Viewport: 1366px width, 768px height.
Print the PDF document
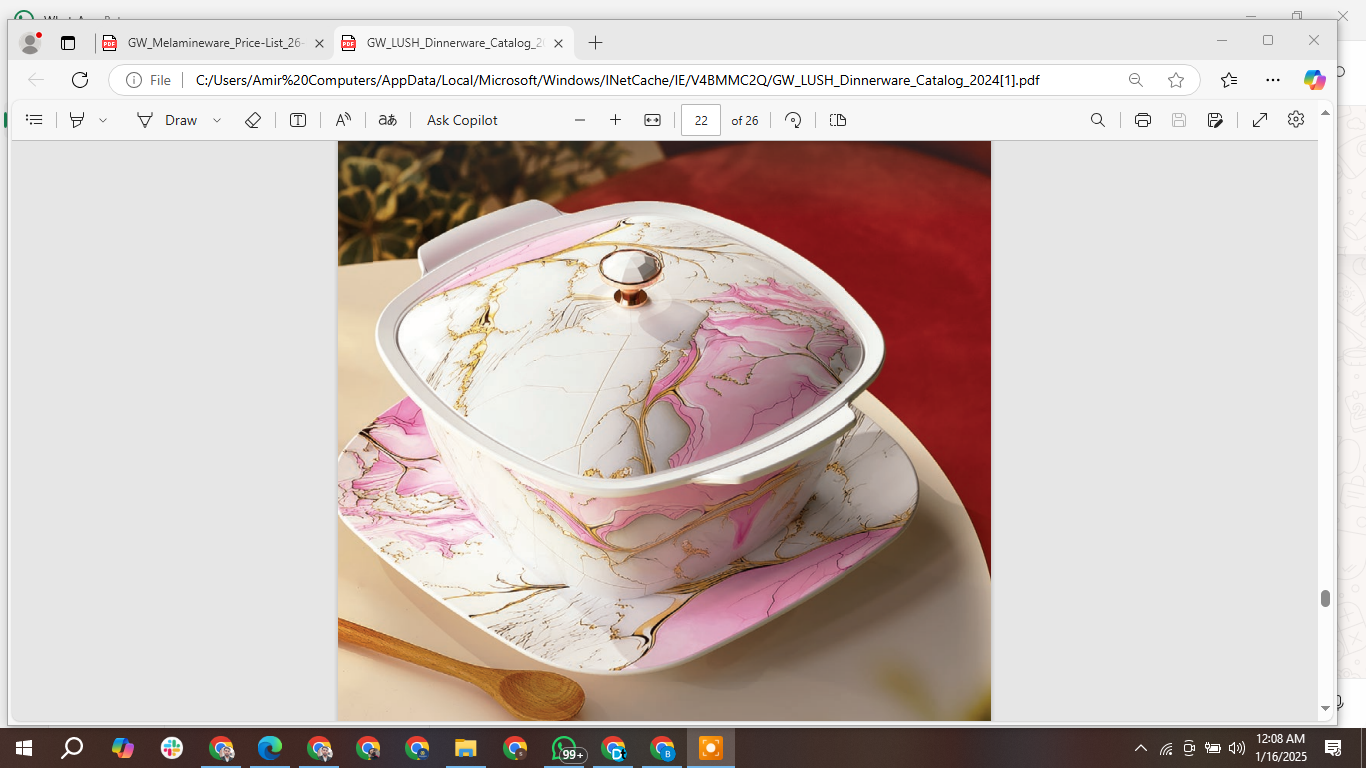pos(1143,120)
